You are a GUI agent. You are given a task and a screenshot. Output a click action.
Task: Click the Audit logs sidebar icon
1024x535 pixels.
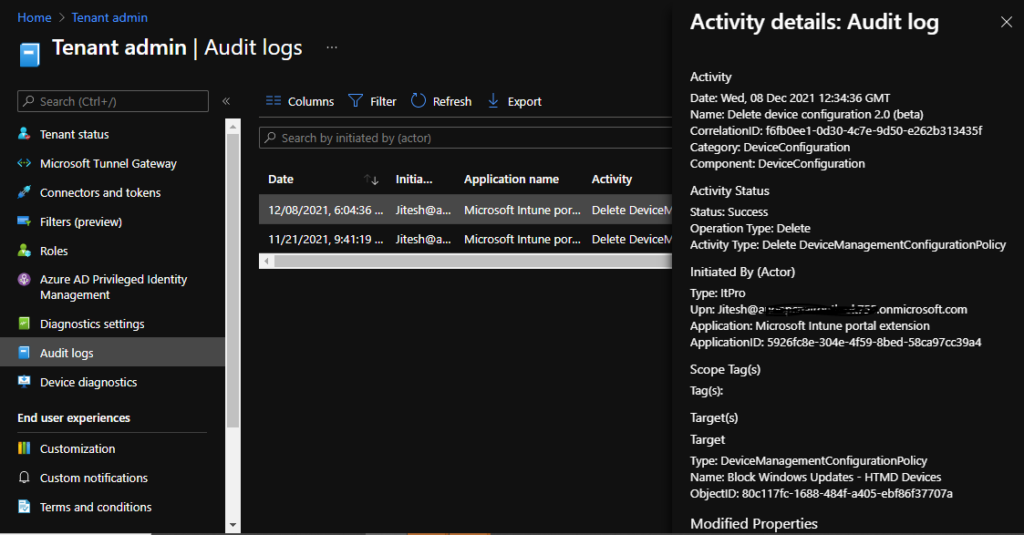(24, 353)
